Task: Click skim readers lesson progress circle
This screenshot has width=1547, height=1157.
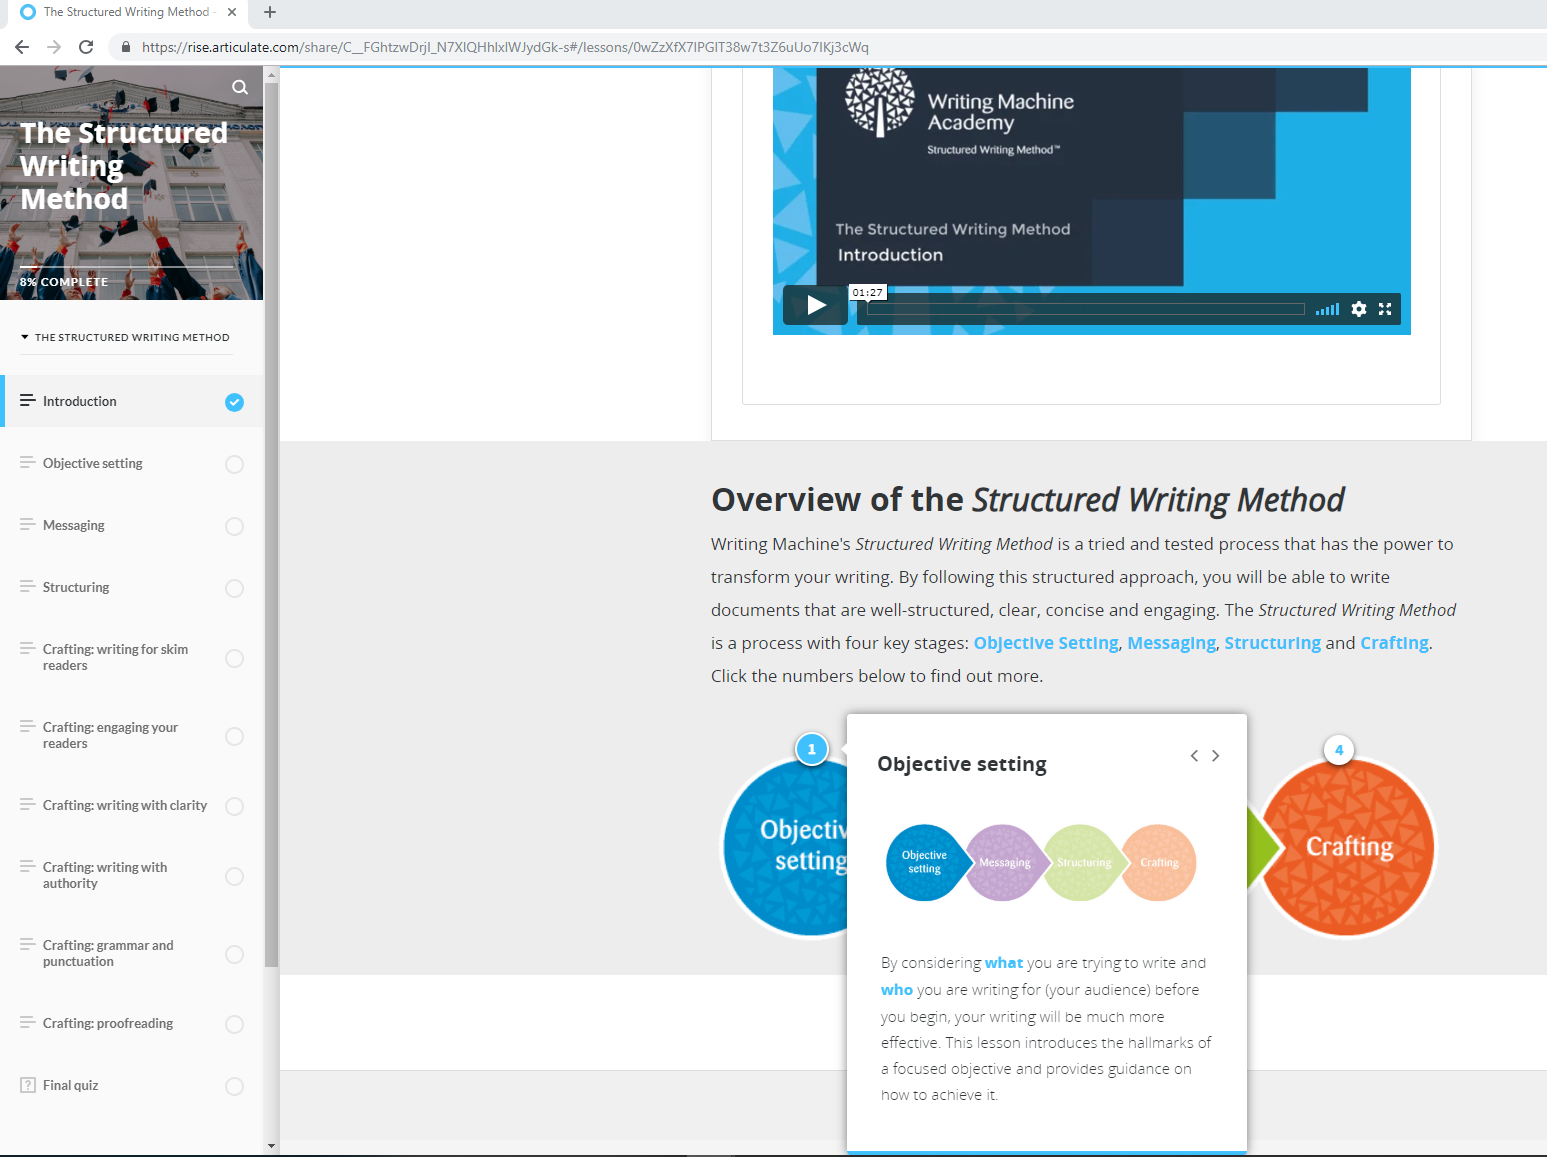Action: tap(234, 658)
